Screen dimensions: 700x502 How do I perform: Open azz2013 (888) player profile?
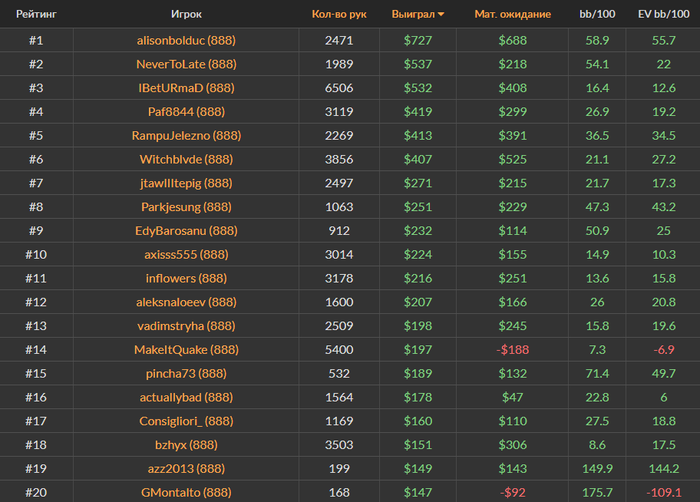tap(186, 469)
